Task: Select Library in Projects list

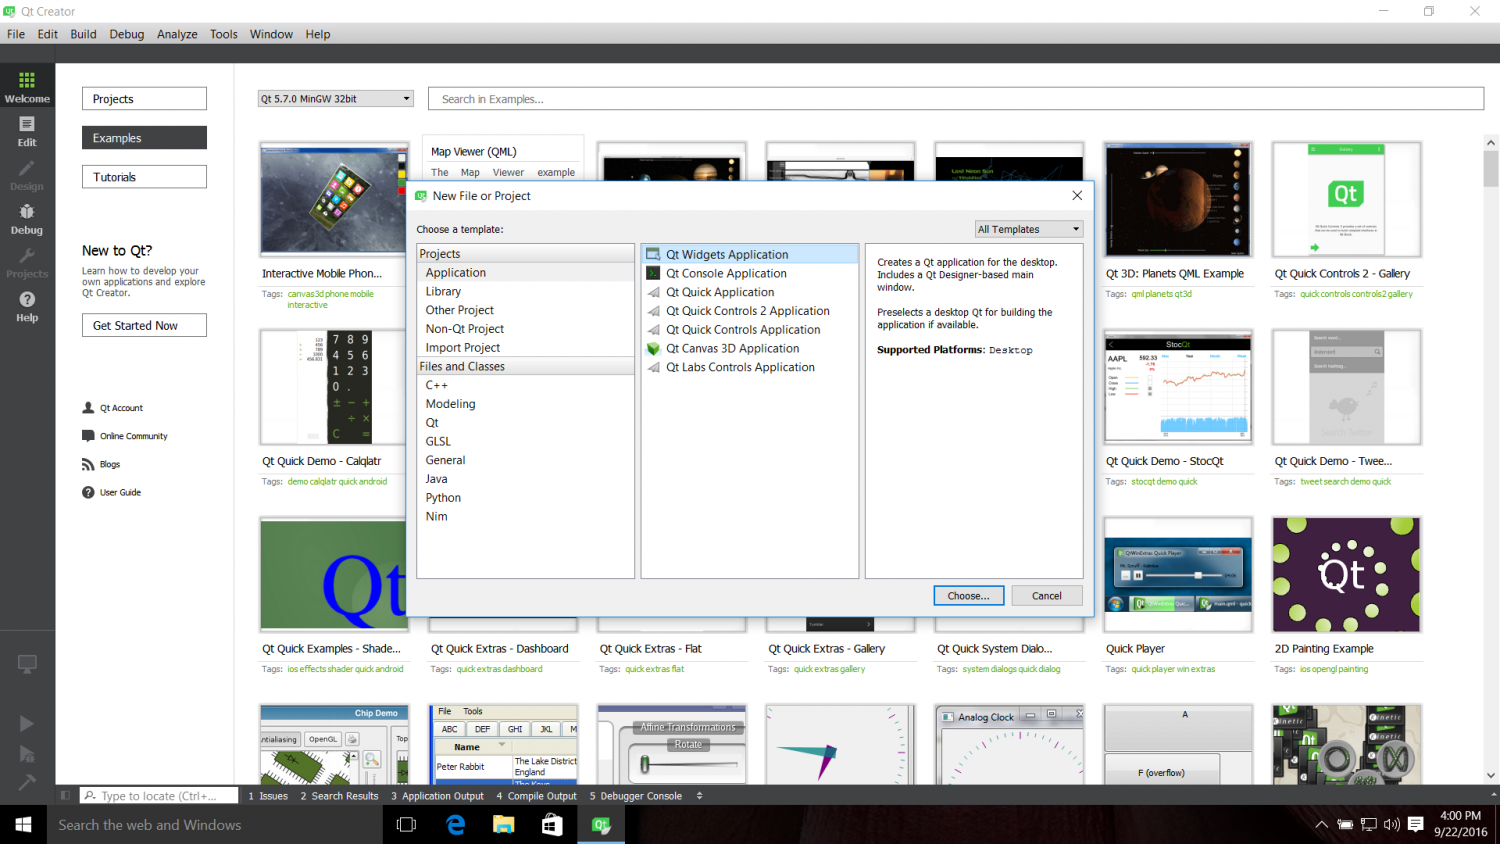Action: (x=443, y=291)
